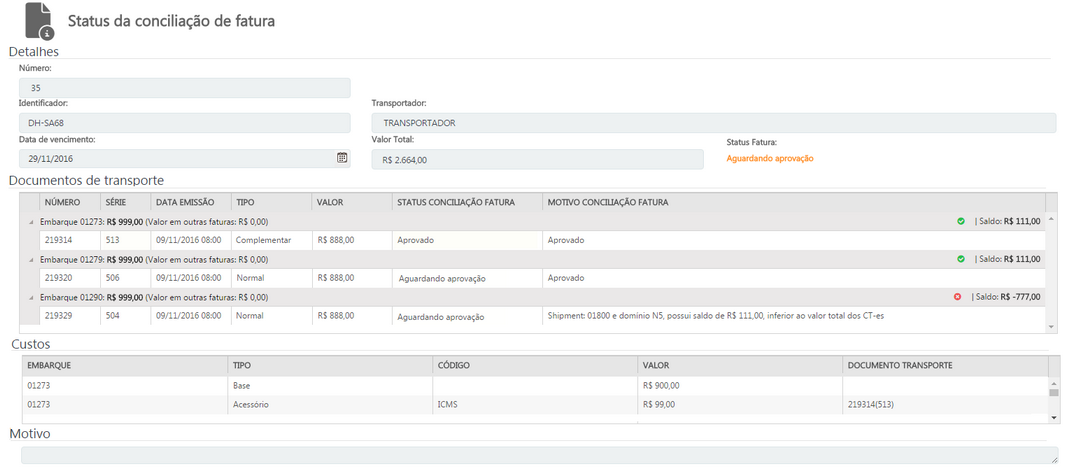The height and width of the screenshot is (467, 1065).
Task: Click série cell 504
Action: 113,316
